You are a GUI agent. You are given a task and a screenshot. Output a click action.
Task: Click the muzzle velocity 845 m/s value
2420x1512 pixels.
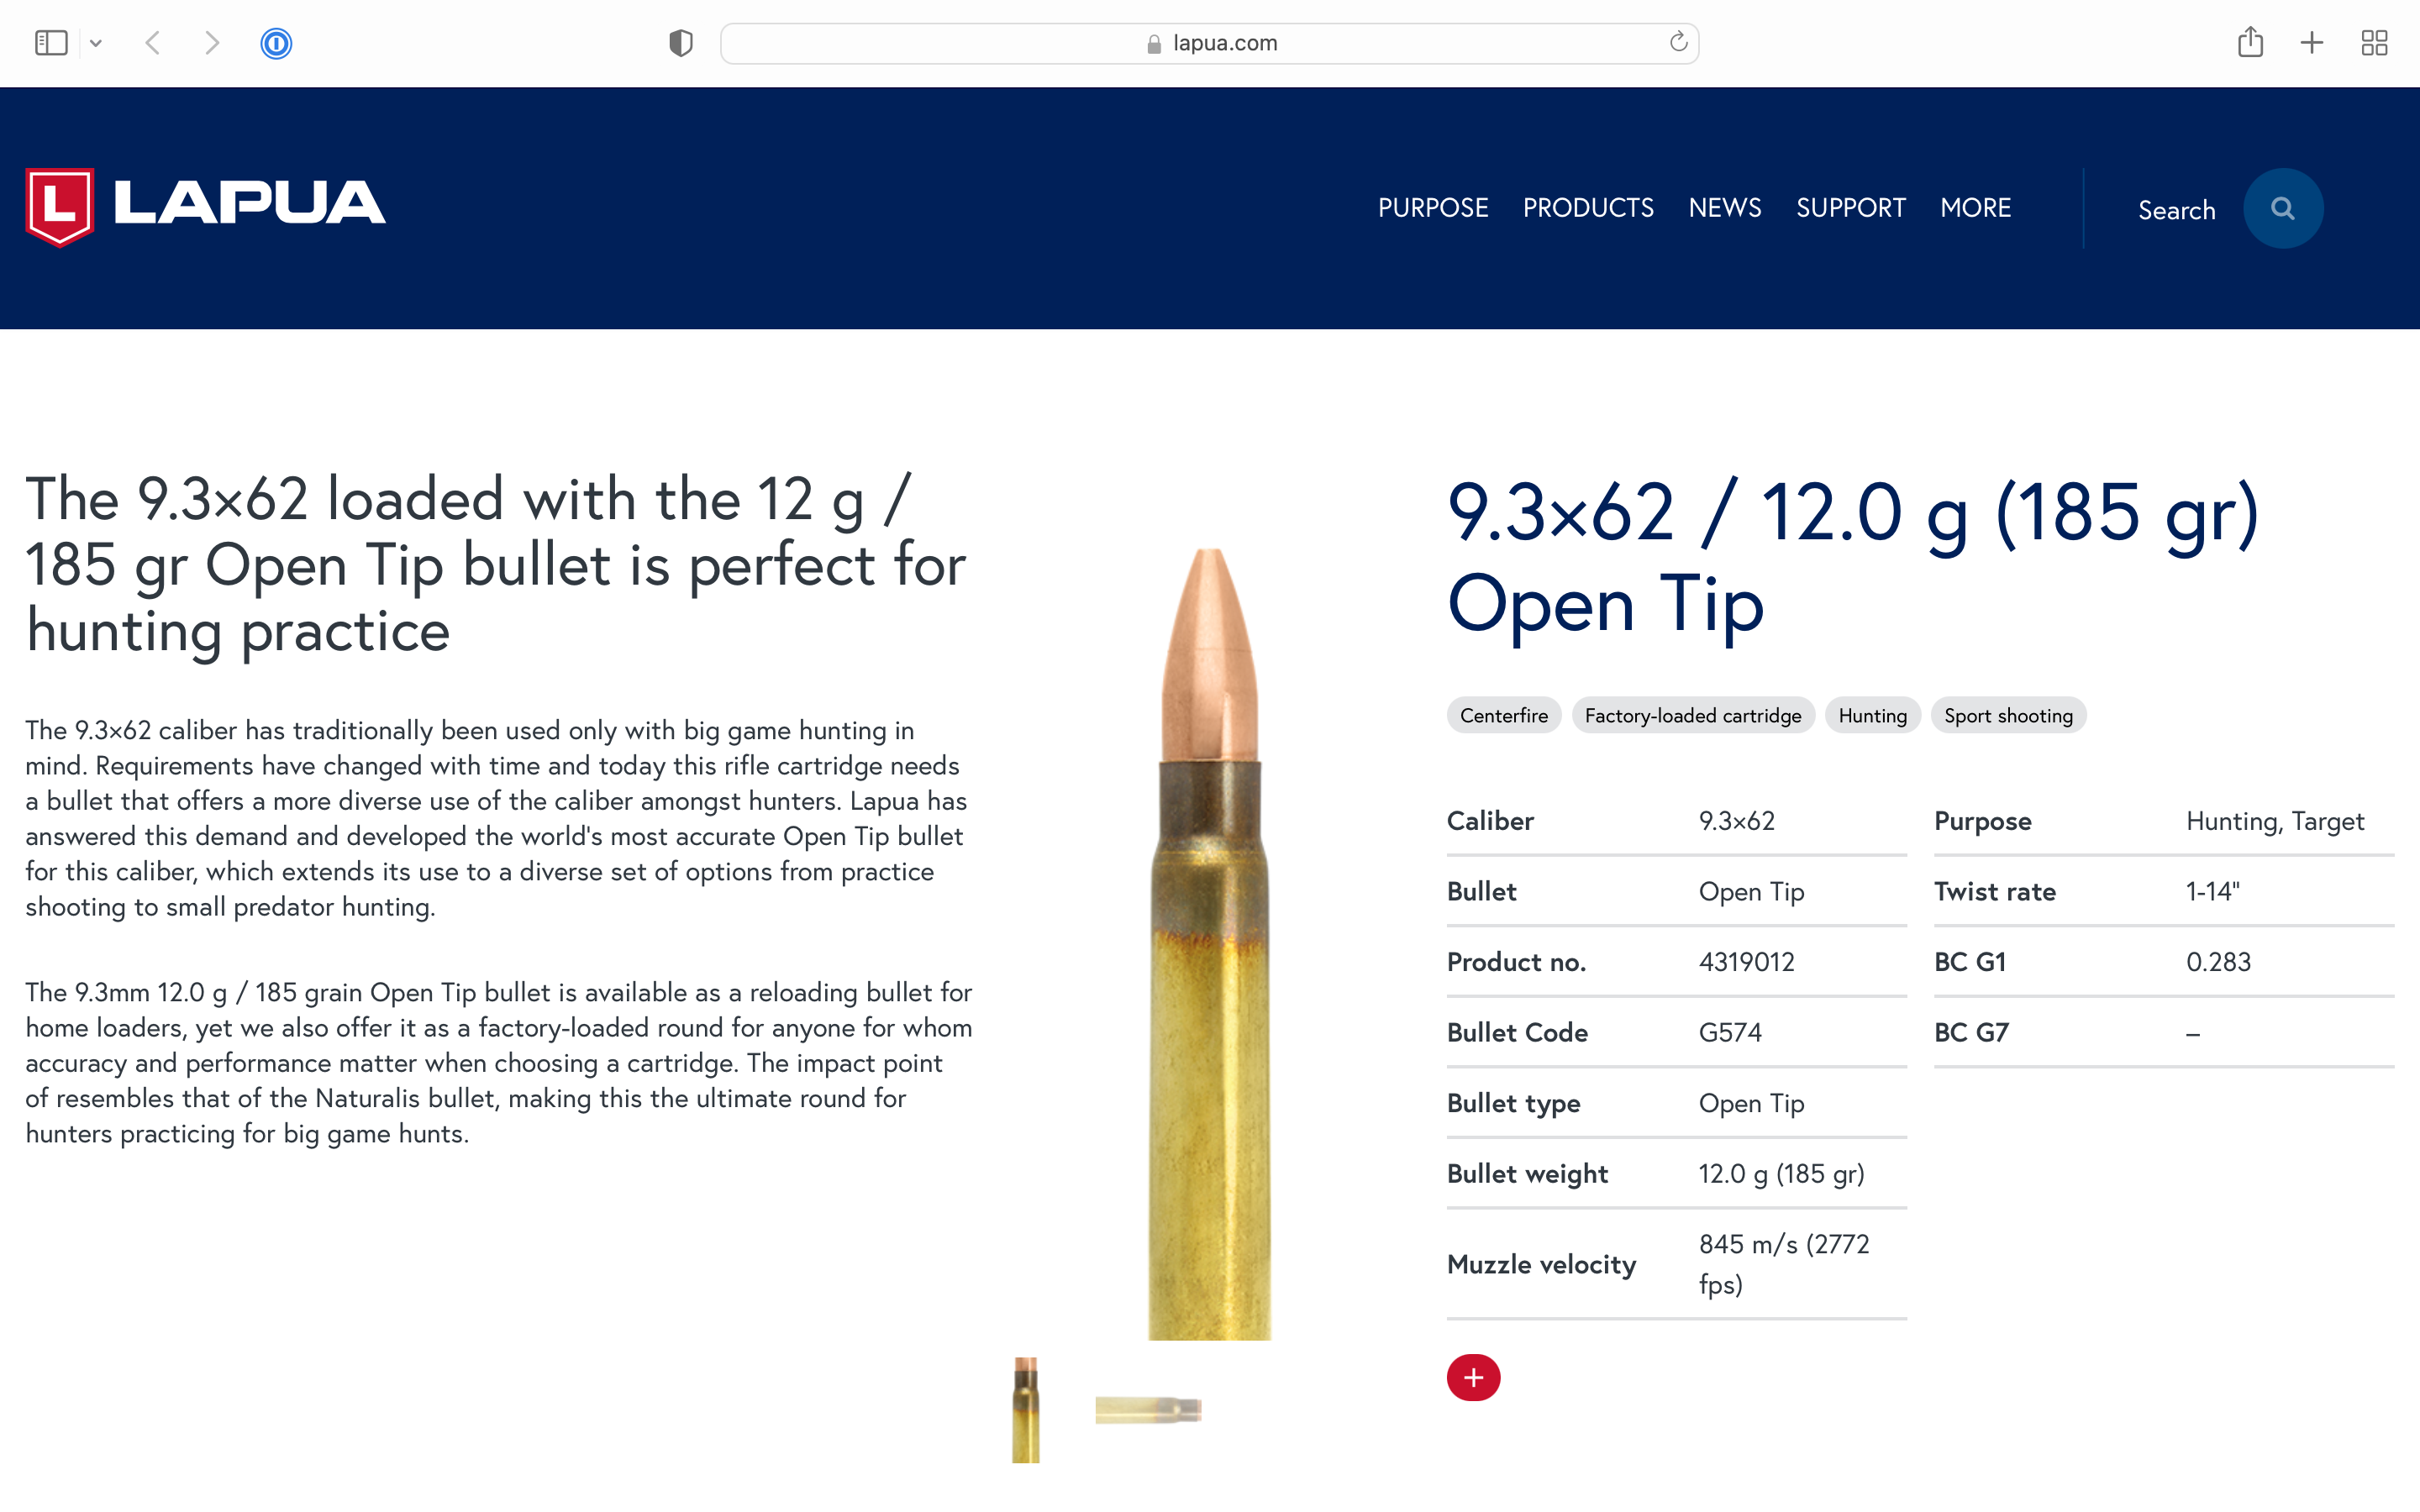(x=1784, y=1264)
